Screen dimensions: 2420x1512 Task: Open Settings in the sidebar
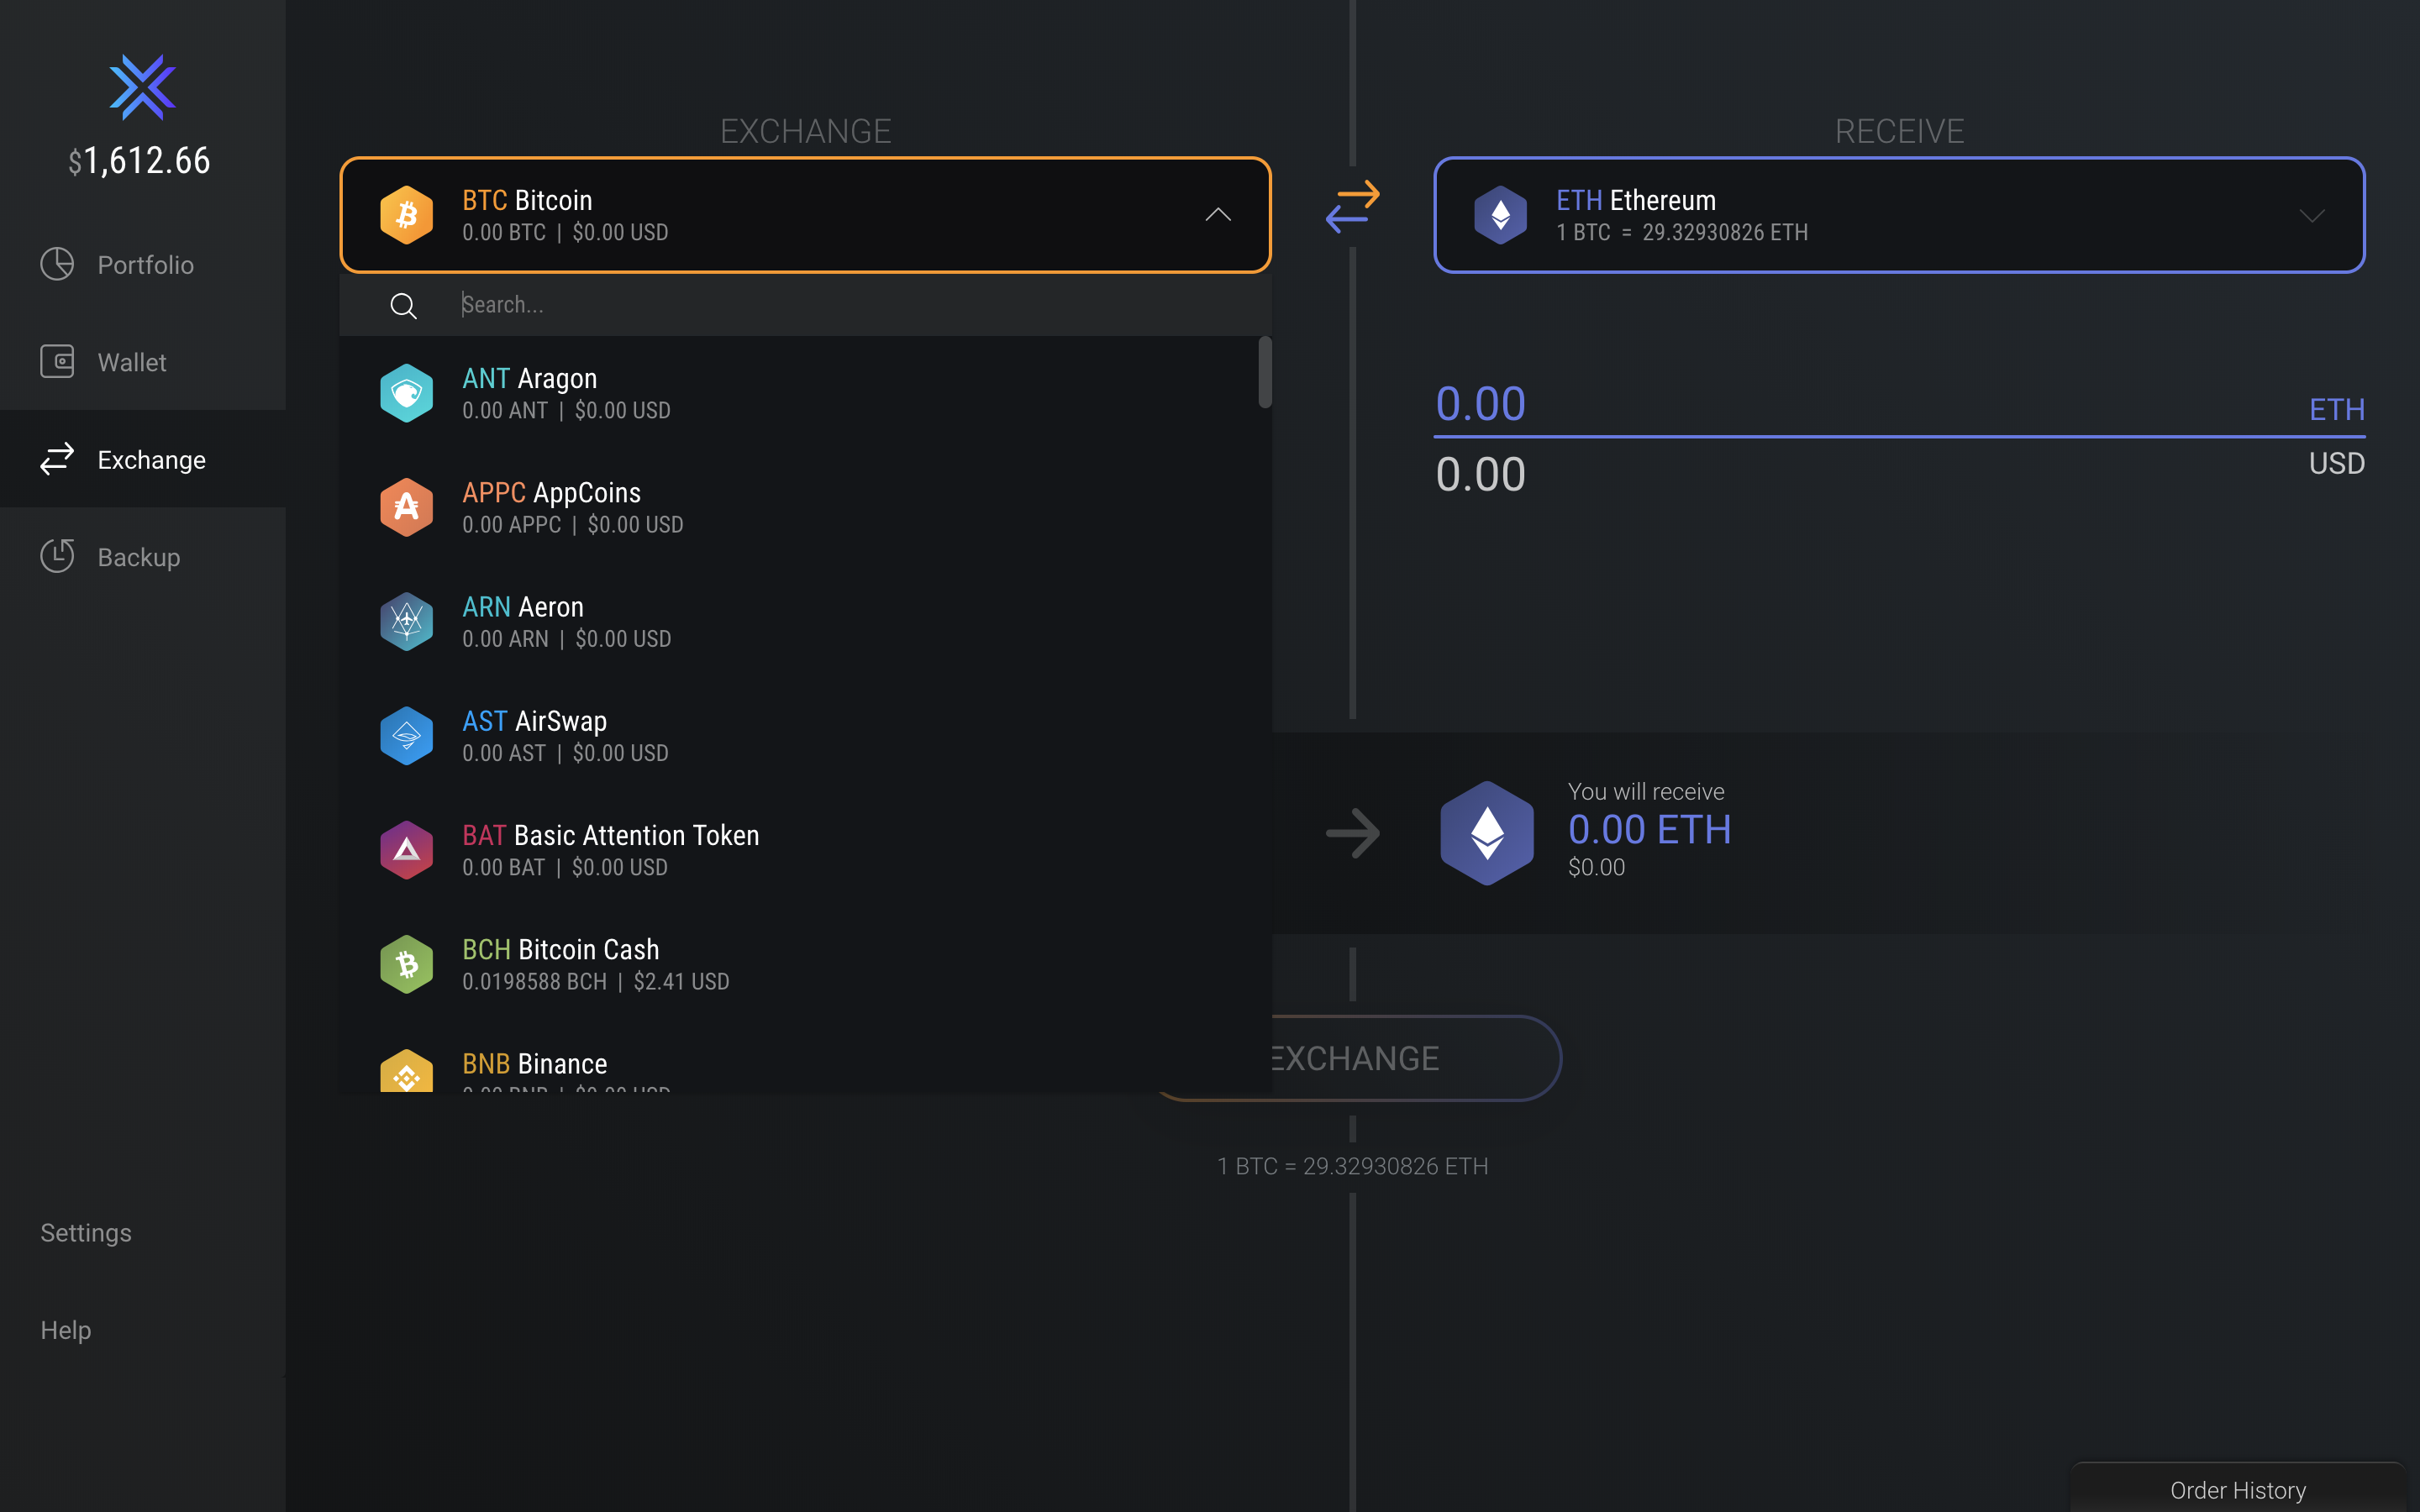click(86, 1232)
